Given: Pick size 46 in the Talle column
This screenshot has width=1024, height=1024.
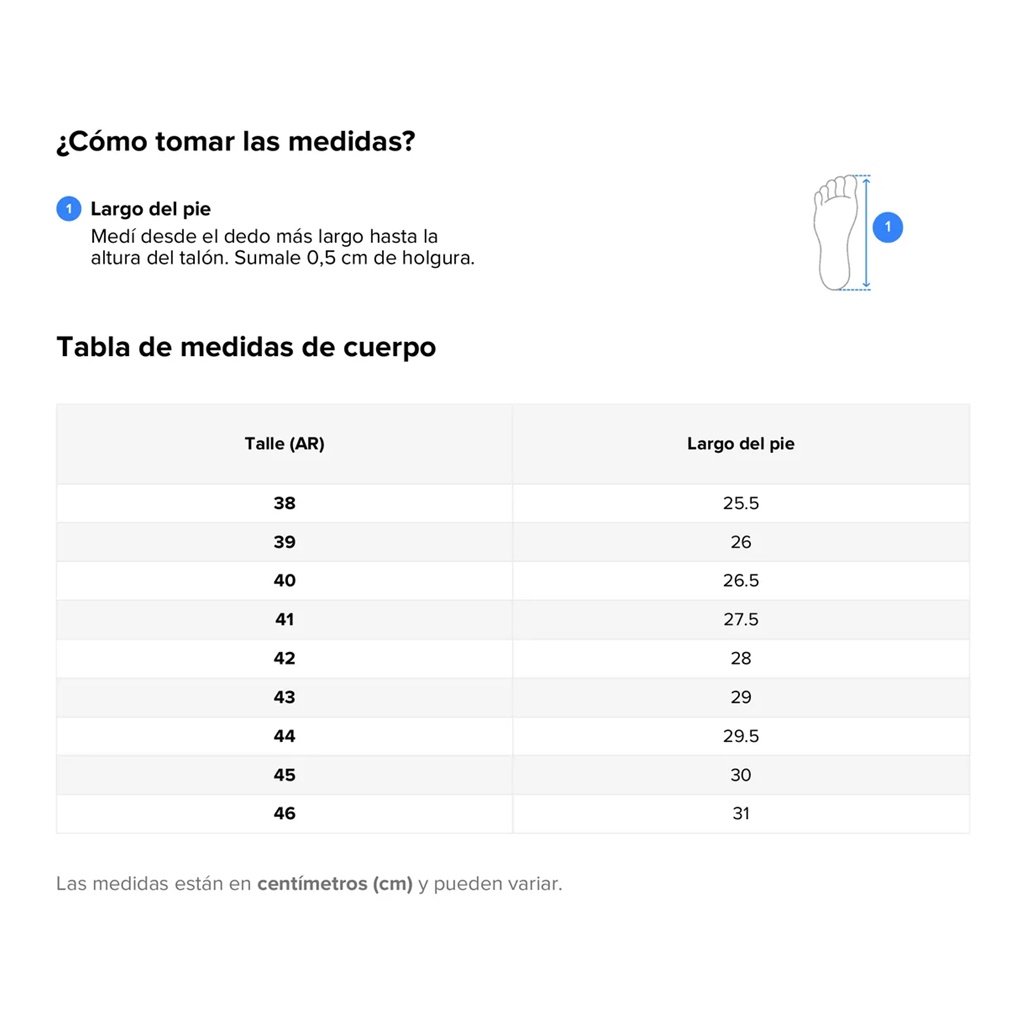Looking at the screenshot, I should pos(285,813).
